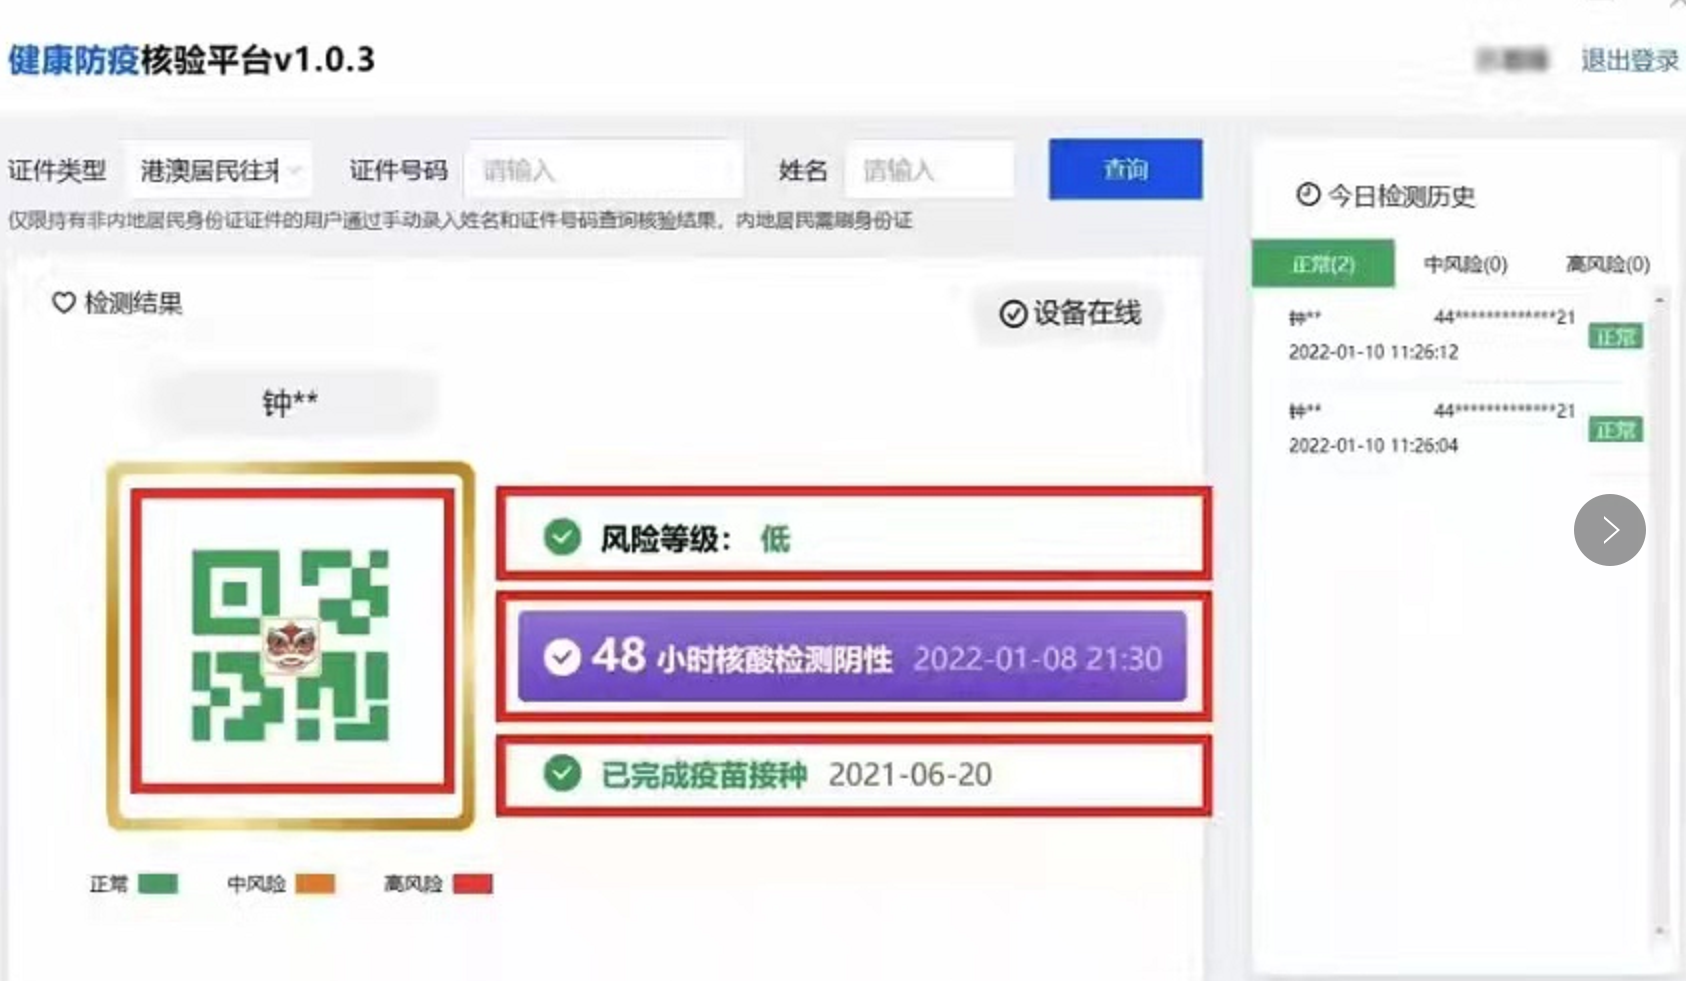Click the 退出登录 logout link
Image resolution: width=1686 pixels, height=981 pixels.
pyautogui.click(x=1629, y=60)
